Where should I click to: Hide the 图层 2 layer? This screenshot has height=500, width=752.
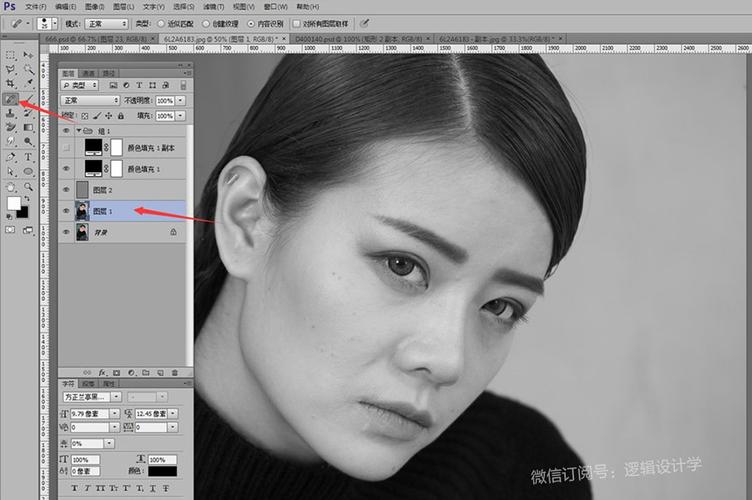tap(66, 190)
